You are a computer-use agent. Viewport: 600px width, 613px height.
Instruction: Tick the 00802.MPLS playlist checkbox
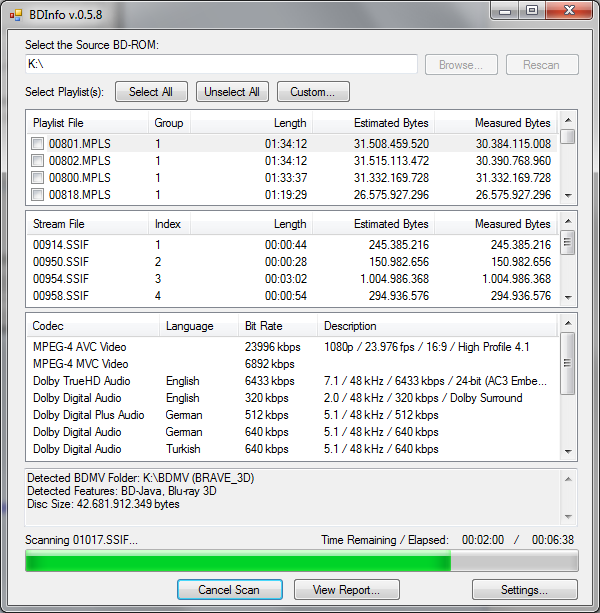(37, 161)
